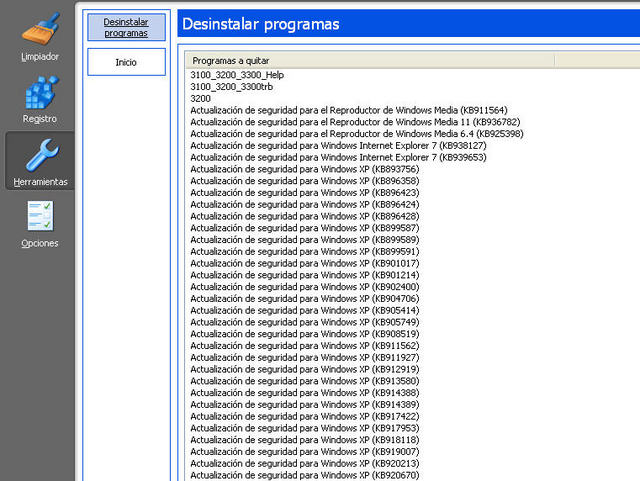Select Windows XP update KB911927

point(305,357)
